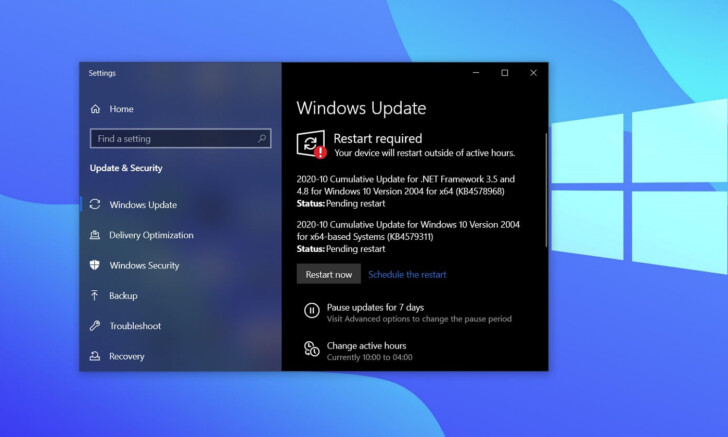The image size is (728, 437).
Task: Click the Windows Update page title
Action: click(361, 108)
